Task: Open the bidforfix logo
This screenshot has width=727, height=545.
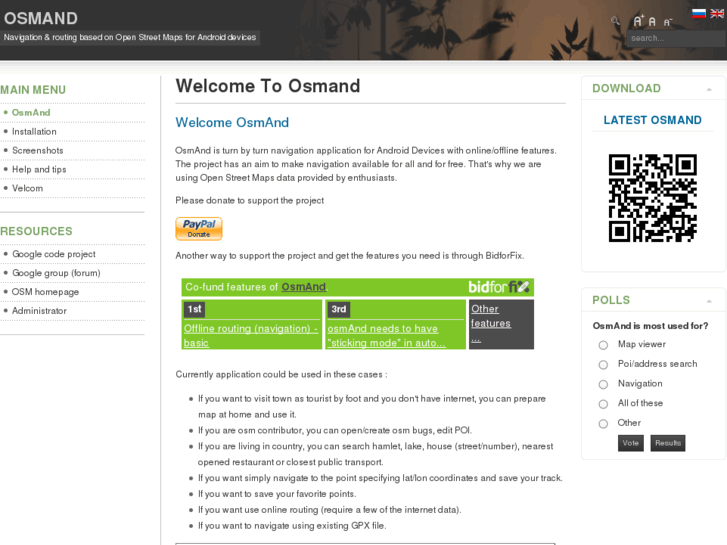Action: click(498, 287)
